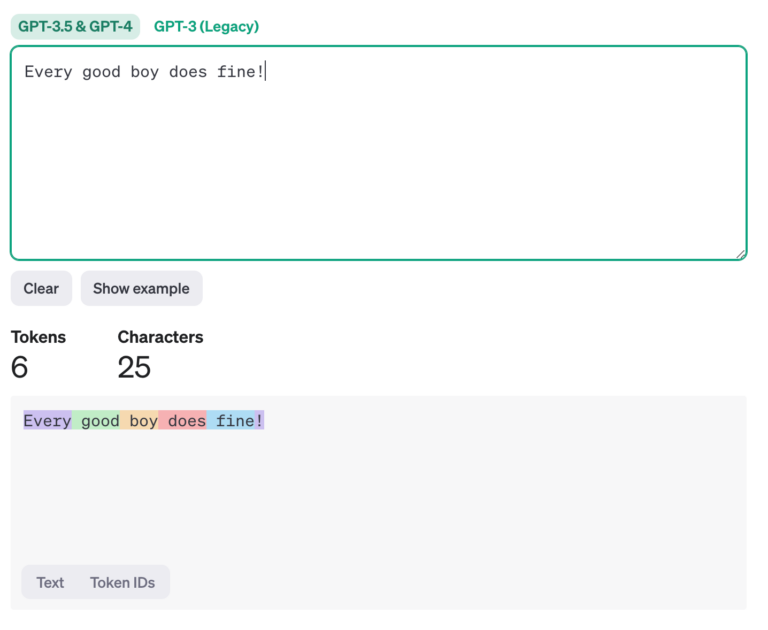
Task: Click the red 'does' token highlight
Action: (x=182, y=420)
